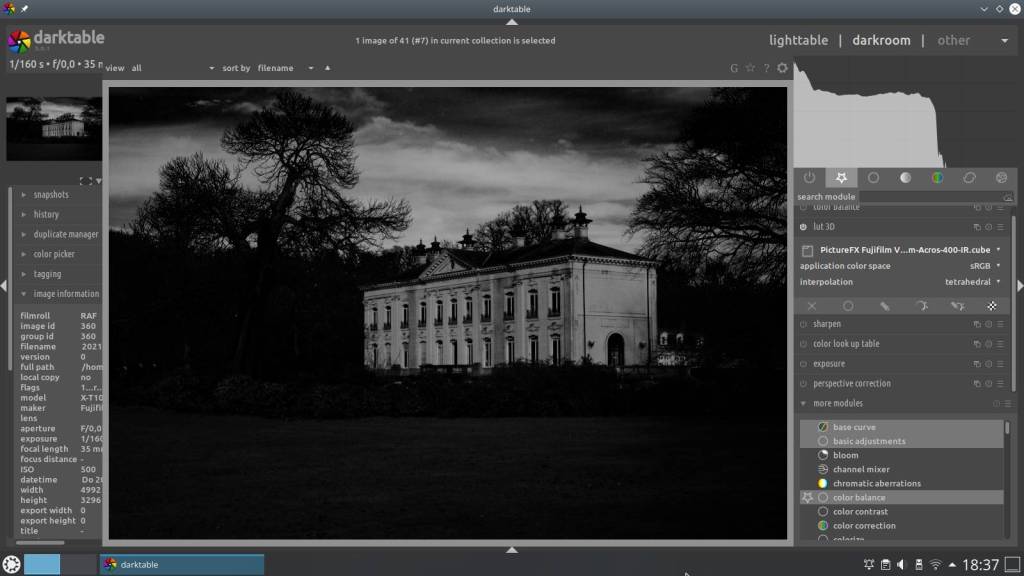The image size is (1024, 576).
Task: Switch to the other view
Action: point(953,40)
